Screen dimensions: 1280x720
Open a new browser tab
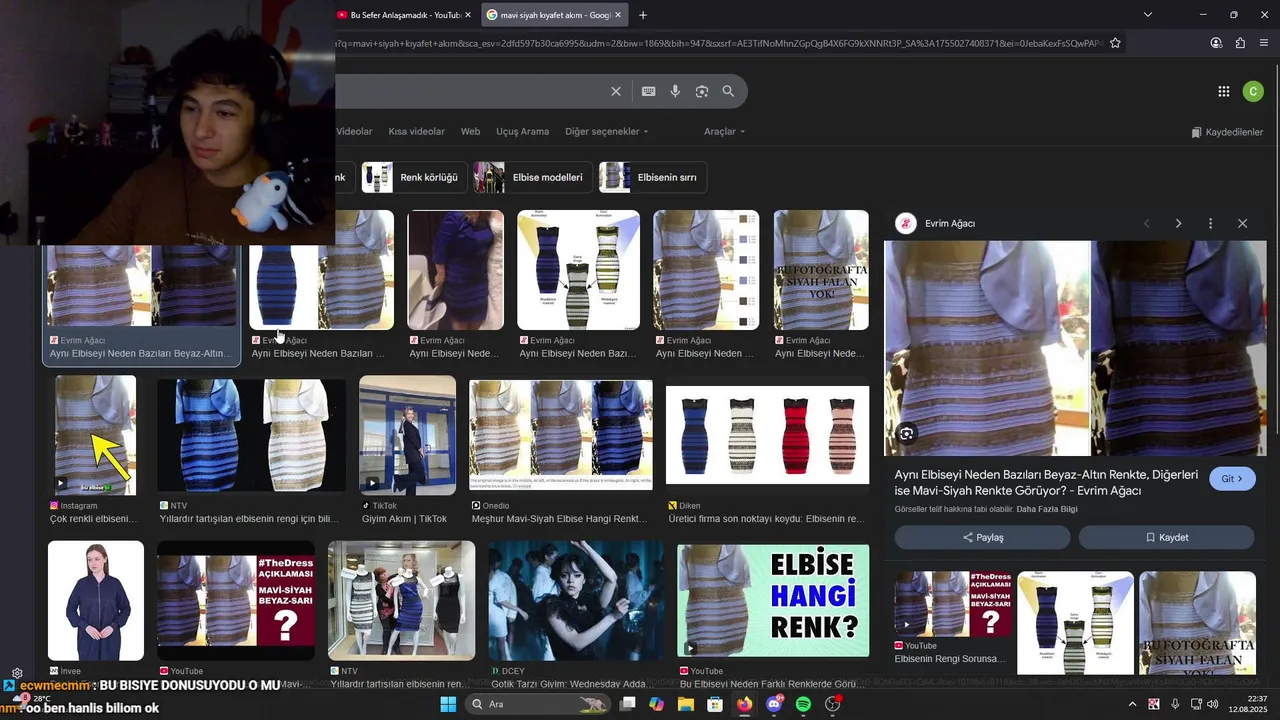click(643, 15)
